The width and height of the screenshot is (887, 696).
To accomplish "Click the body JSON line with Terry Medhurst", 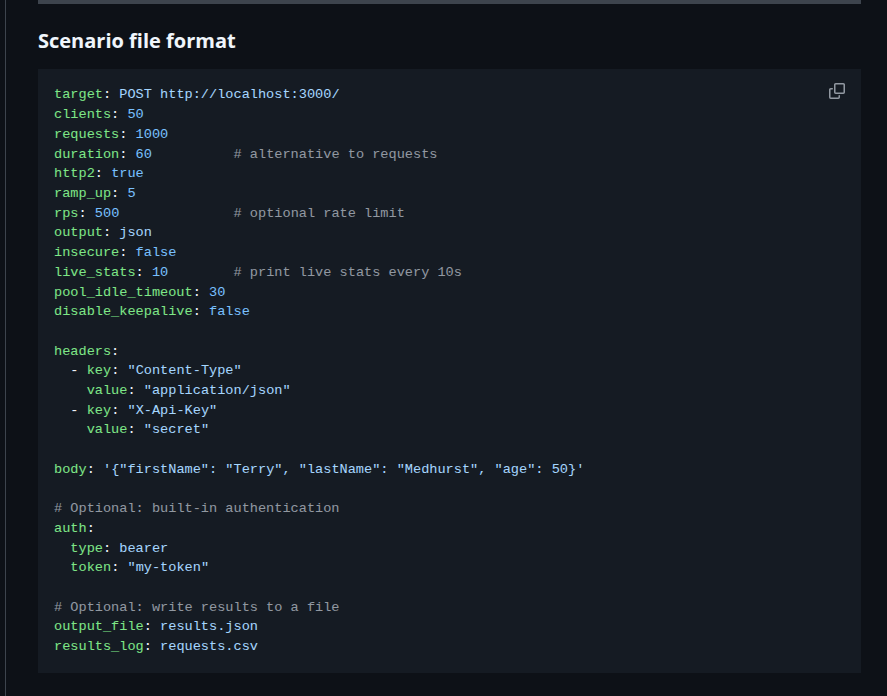I will click(319, 469).
